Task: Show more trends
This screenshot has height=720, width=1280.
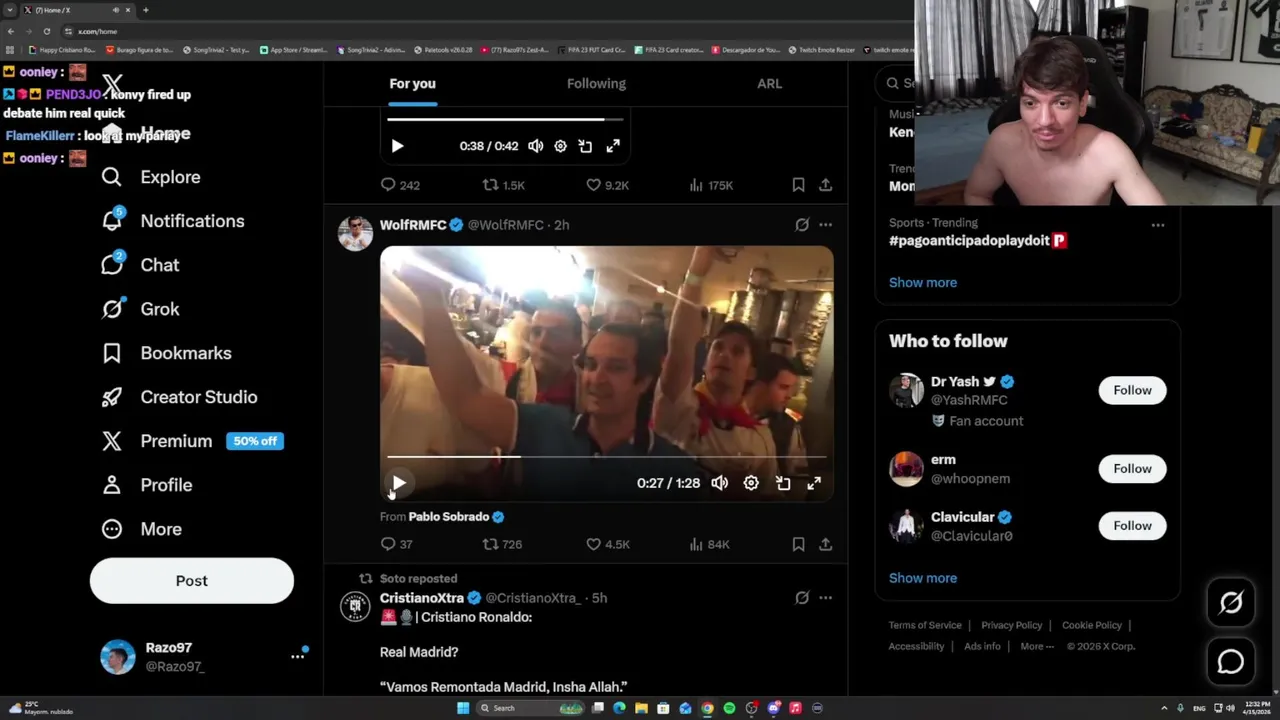Action: [923, 282]
